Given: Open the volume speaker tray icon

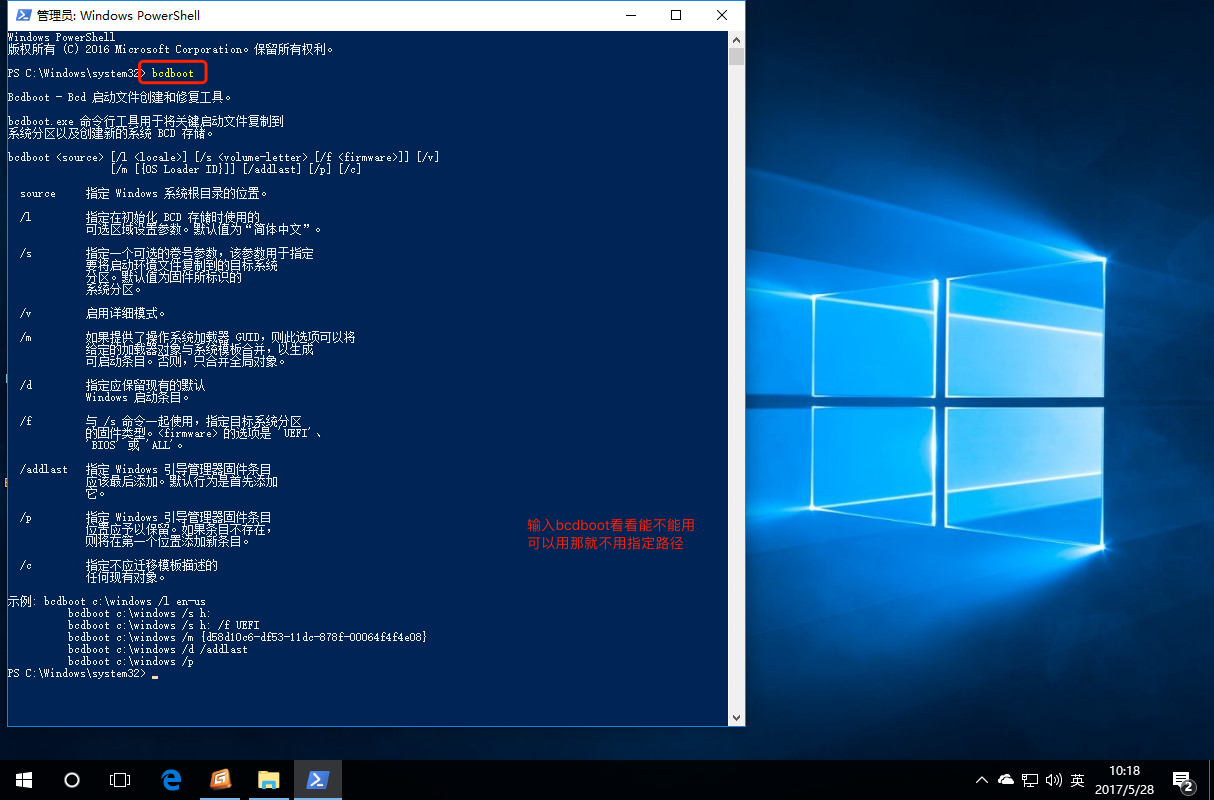Looking at the screenshot, I should pos(1054,780).
